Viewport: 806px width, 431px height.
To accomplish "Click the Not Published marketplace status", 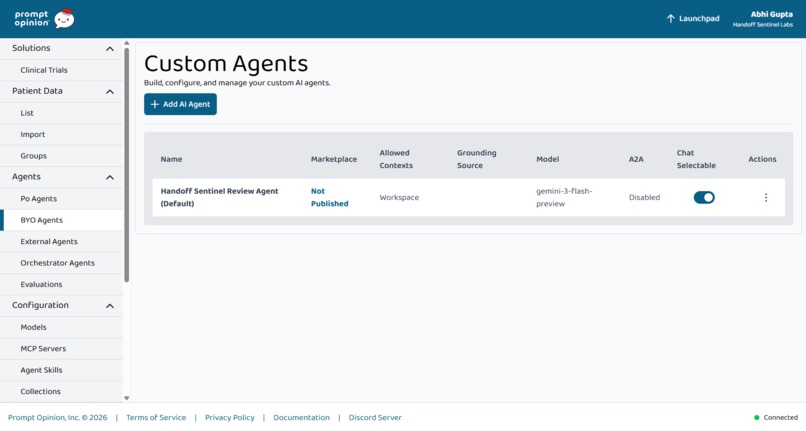I will tap(329, 197).
